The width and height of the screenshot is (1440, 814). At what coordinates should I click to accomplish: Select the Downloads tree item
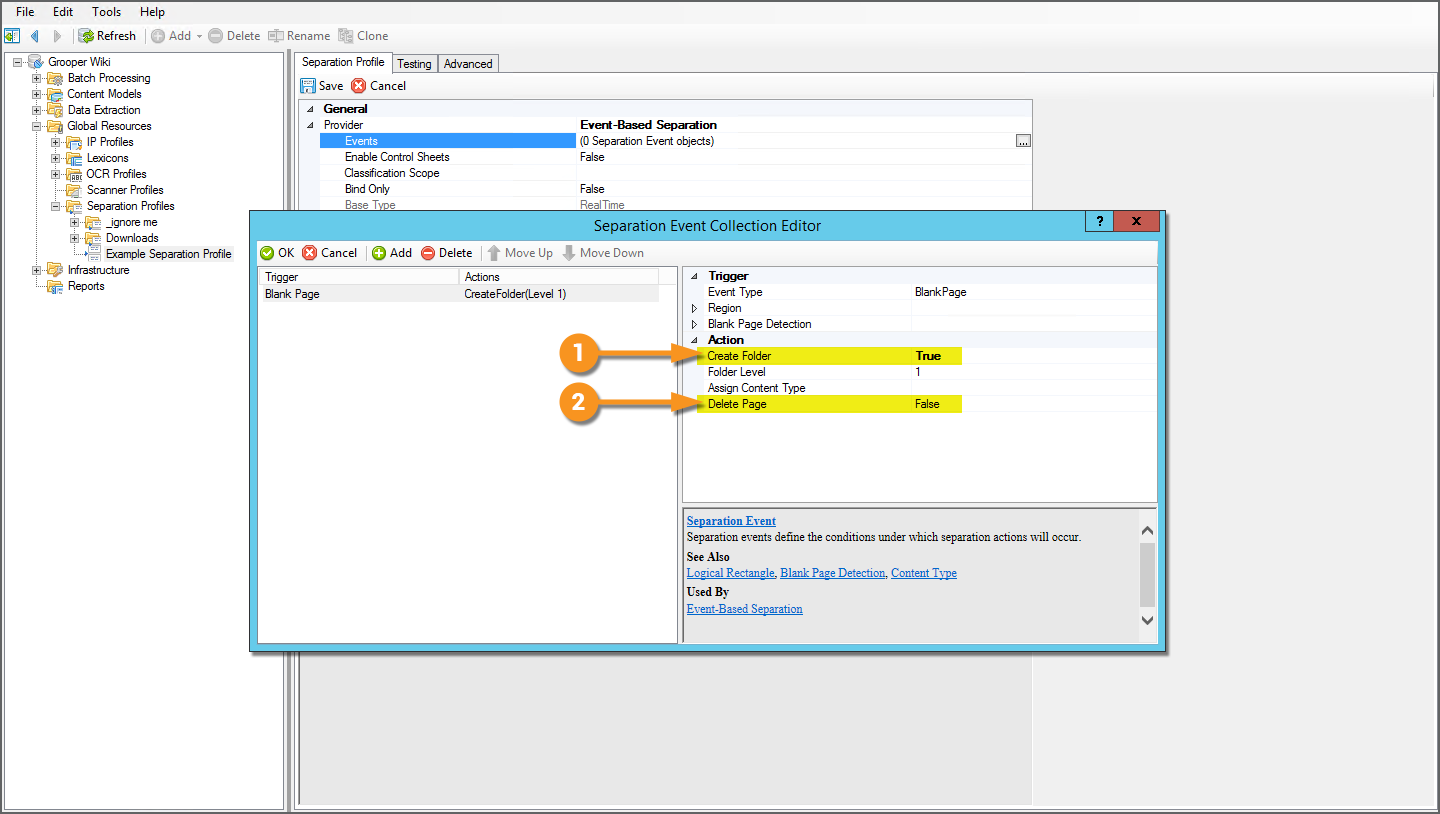(x=132, y=238)
